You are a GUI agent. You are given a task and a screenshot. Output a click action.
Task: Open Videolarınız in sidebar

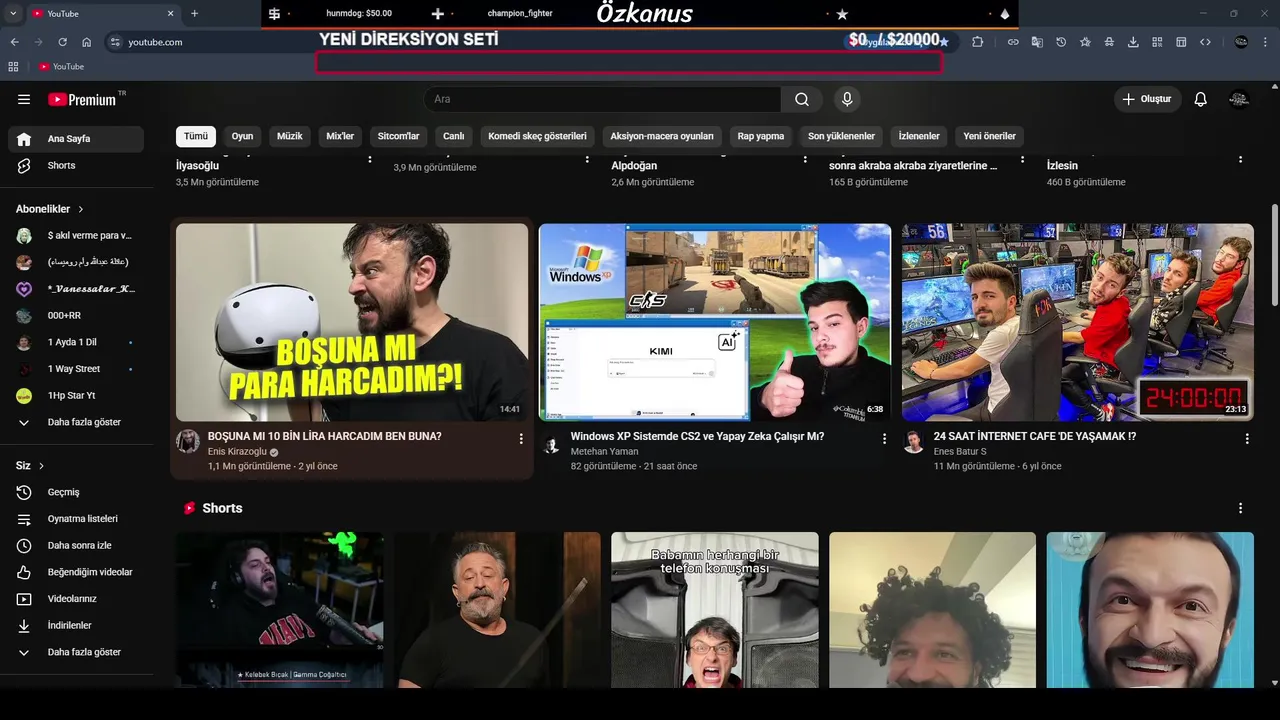[76, 599]
